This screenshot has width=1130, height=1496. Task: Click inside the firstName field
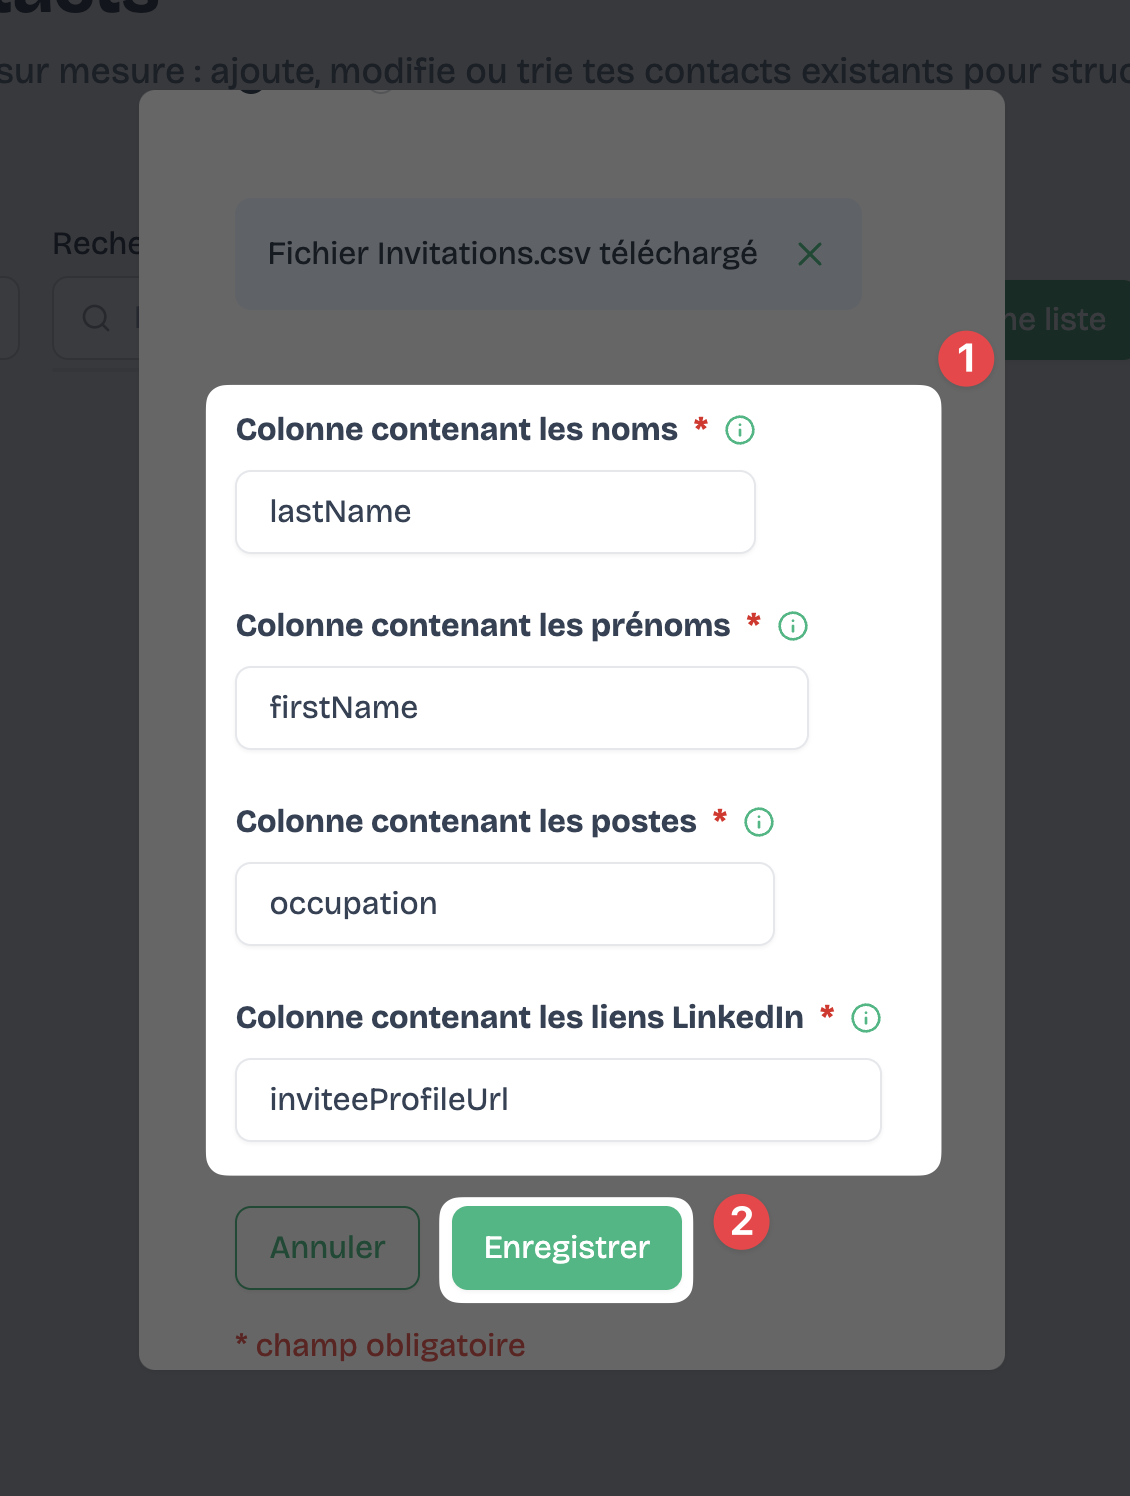521,707
